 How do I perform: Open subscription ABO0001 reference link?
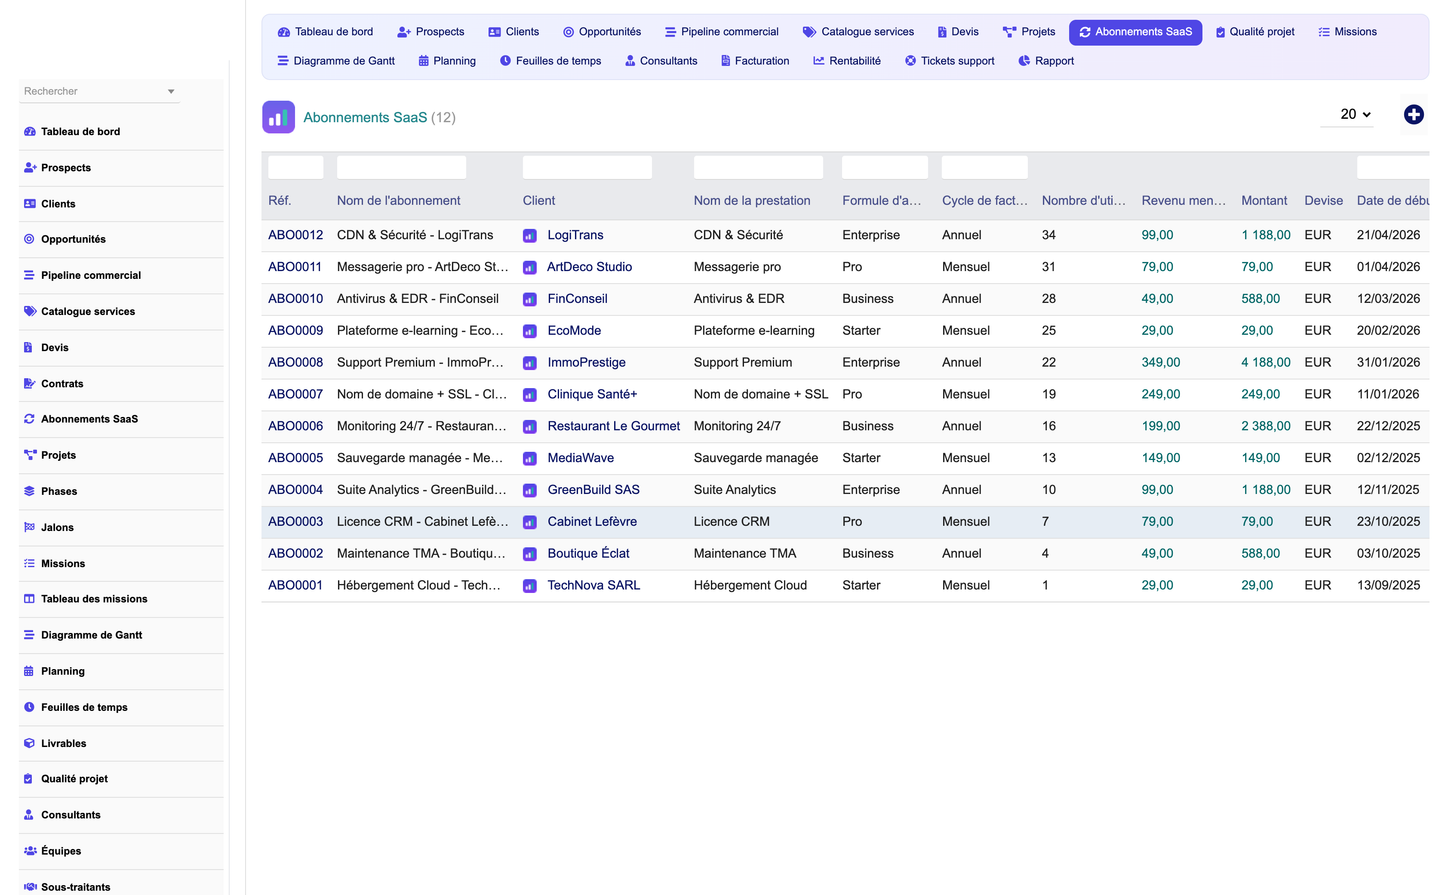click(x=296, y=585)
